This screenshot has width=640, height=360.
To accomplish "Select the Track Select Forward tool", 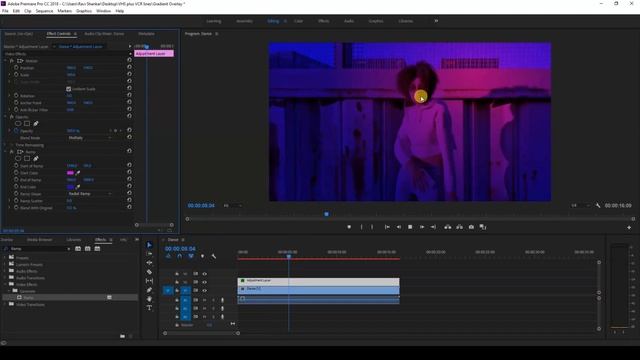I will click(149, 254).
